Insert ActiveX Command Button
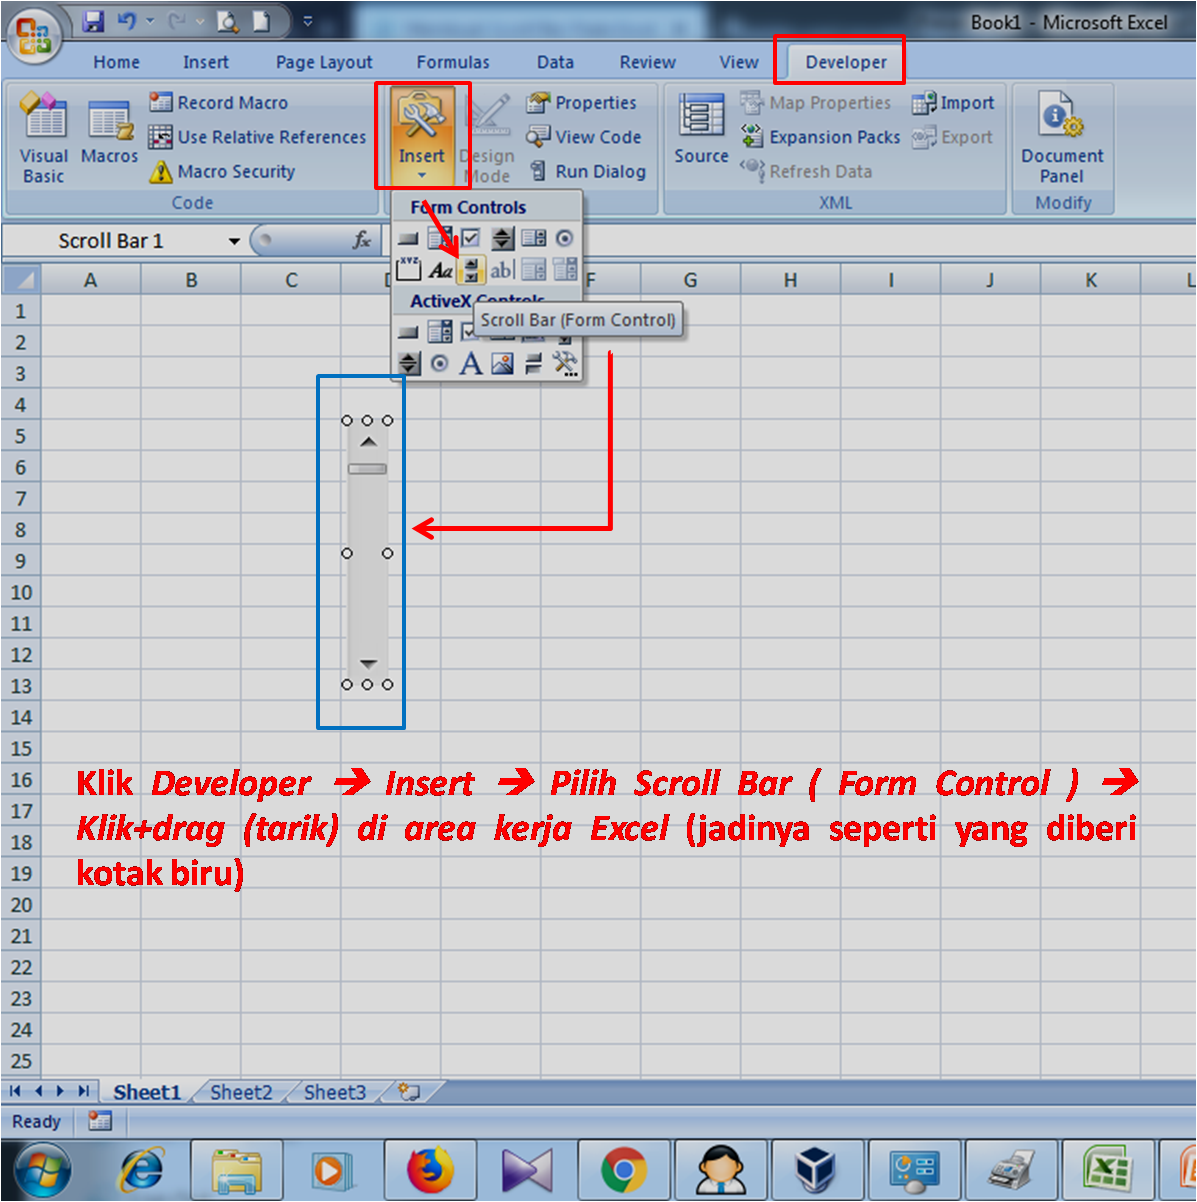This screenshot has width=1197, height=1202. pyautogui.click(x=408, y=331)
